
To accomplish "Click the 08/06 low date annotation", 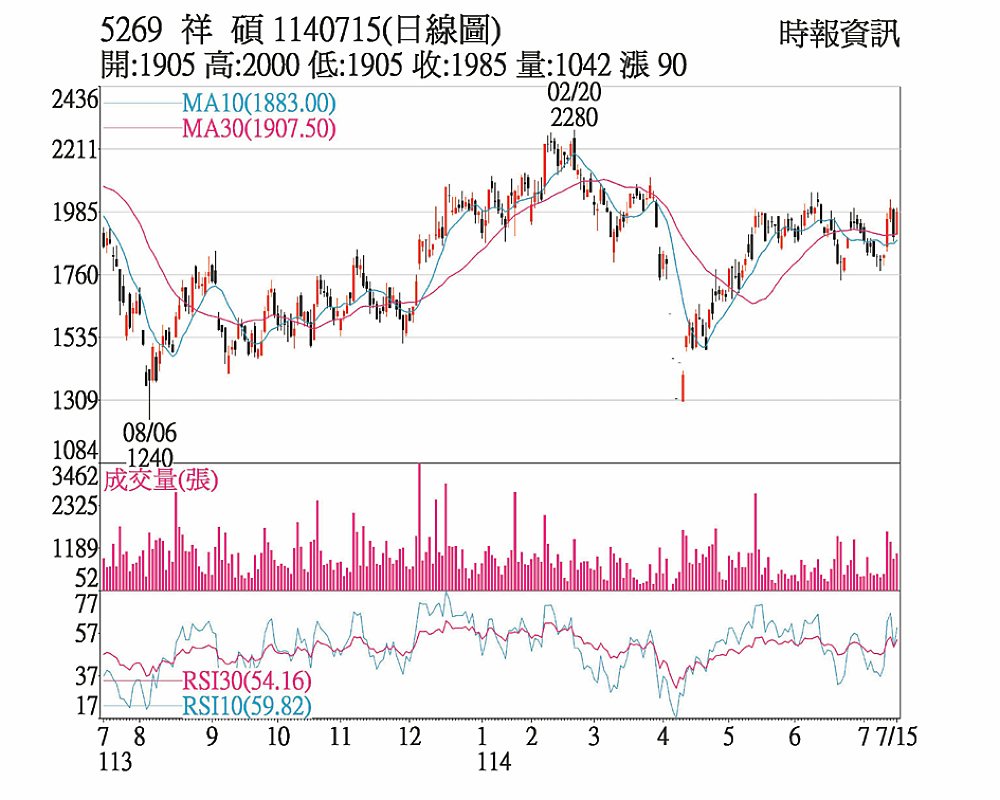I will point(150,433).
